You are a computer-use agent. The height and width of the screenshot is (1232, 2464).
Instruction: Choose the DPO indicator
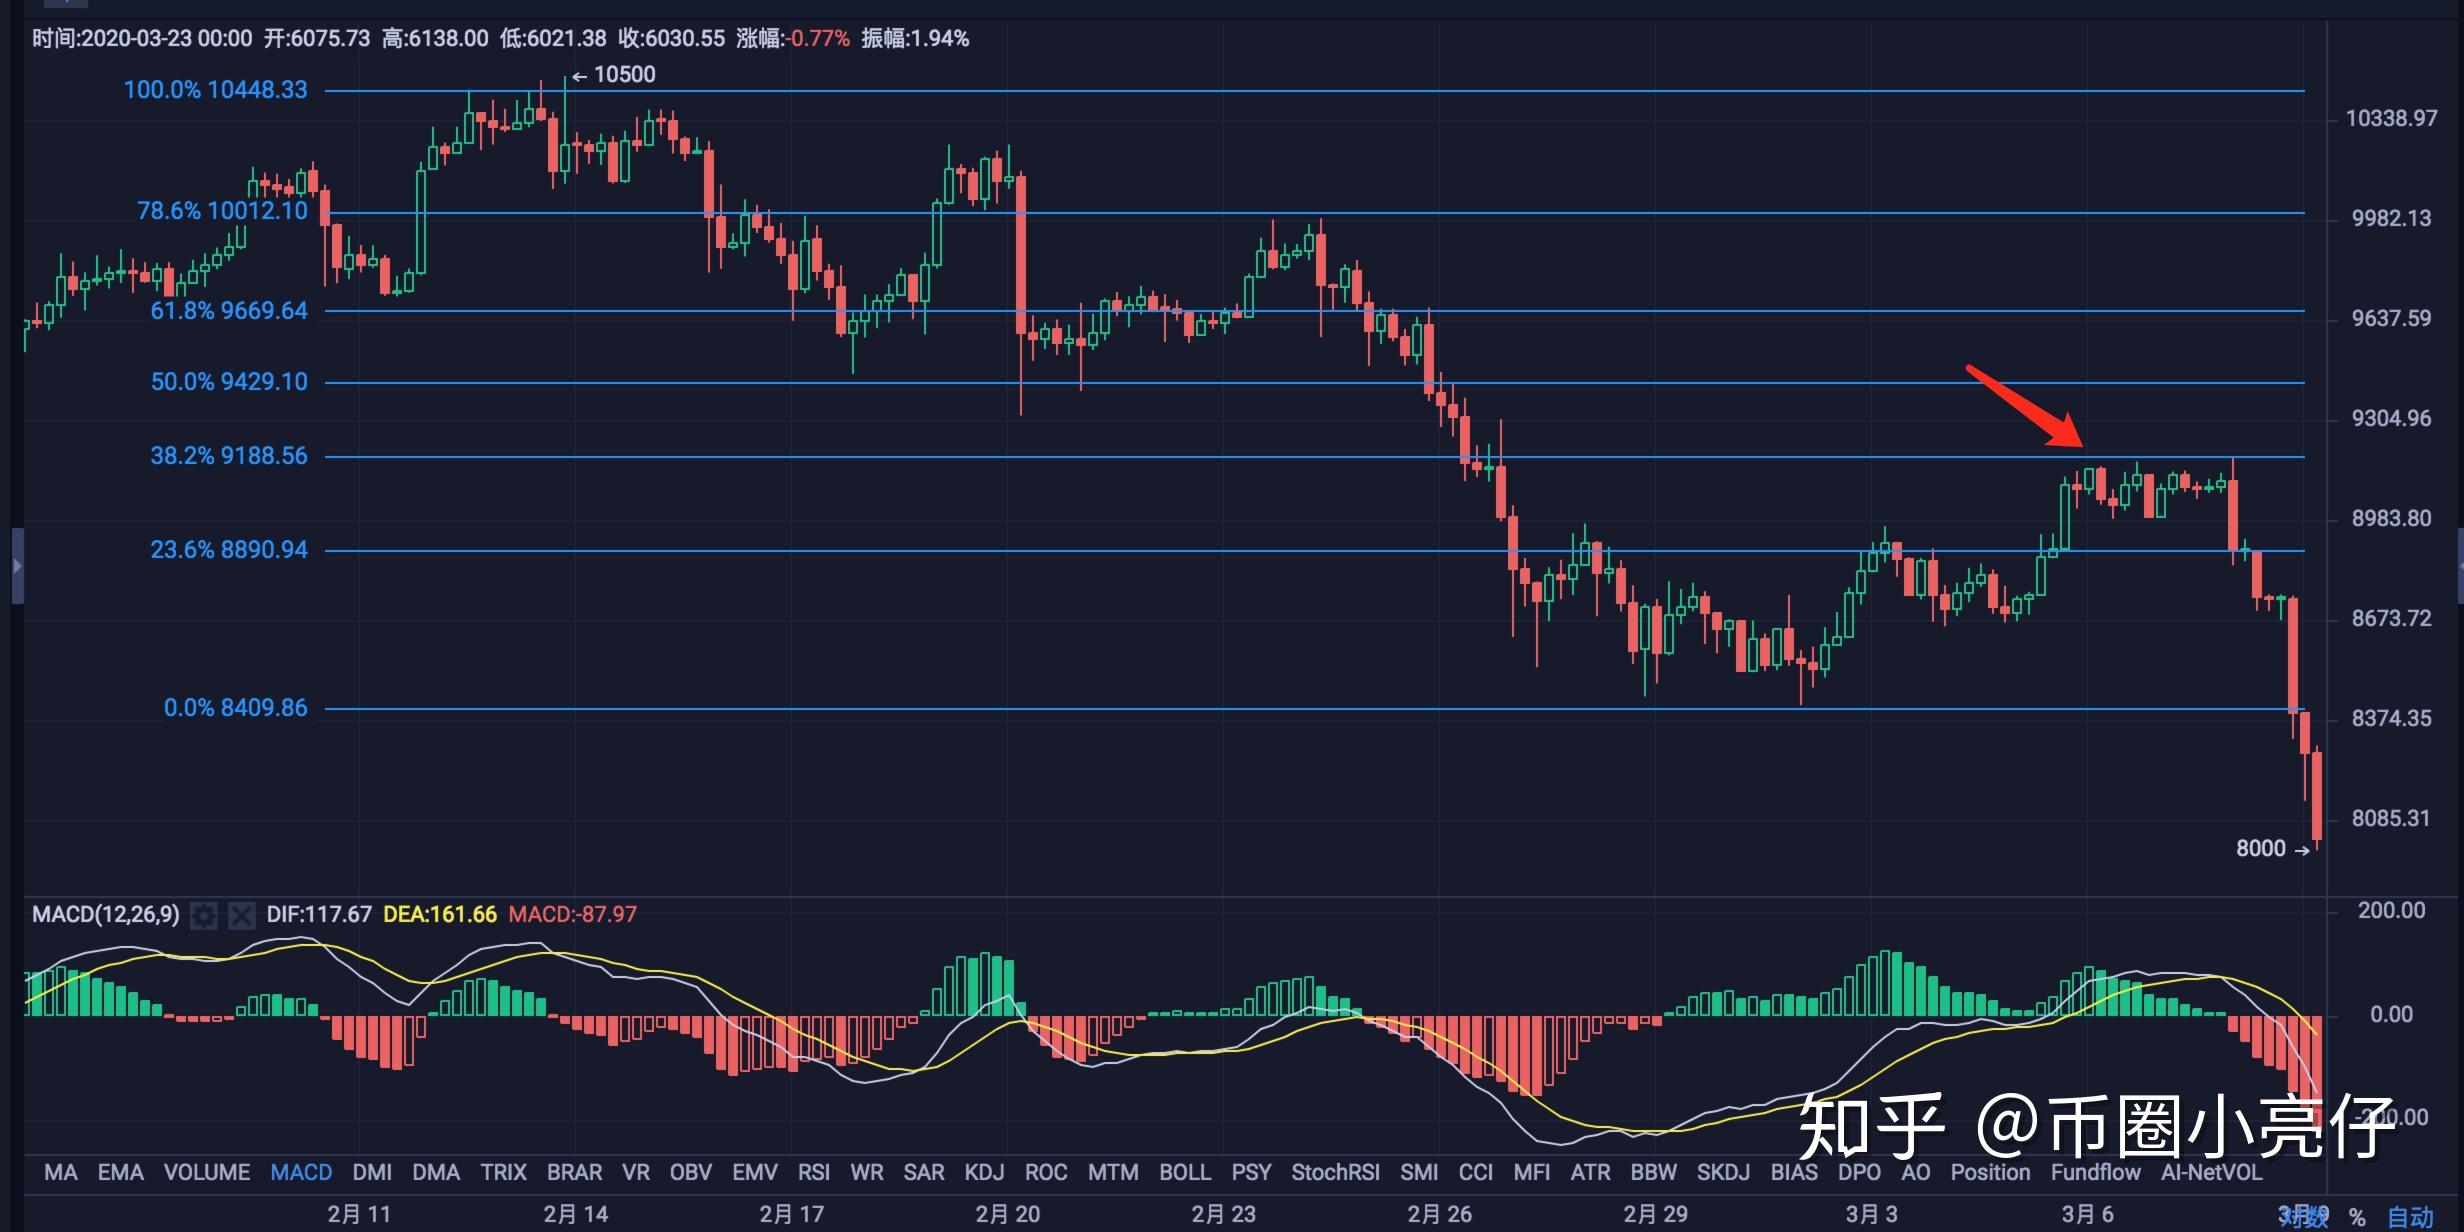[1859, 1172]
